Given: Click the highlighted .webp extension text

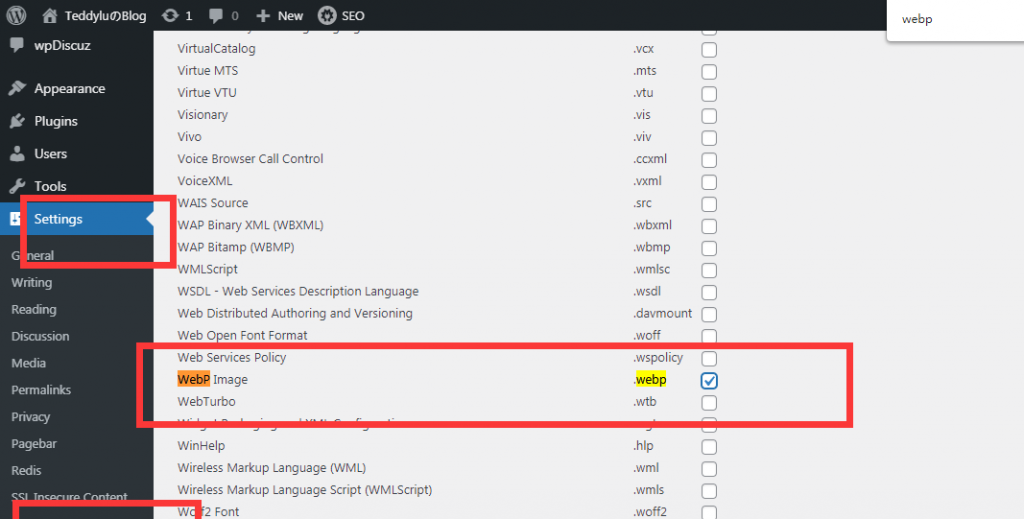Looking at the screenshot, I should click(650, 379).
